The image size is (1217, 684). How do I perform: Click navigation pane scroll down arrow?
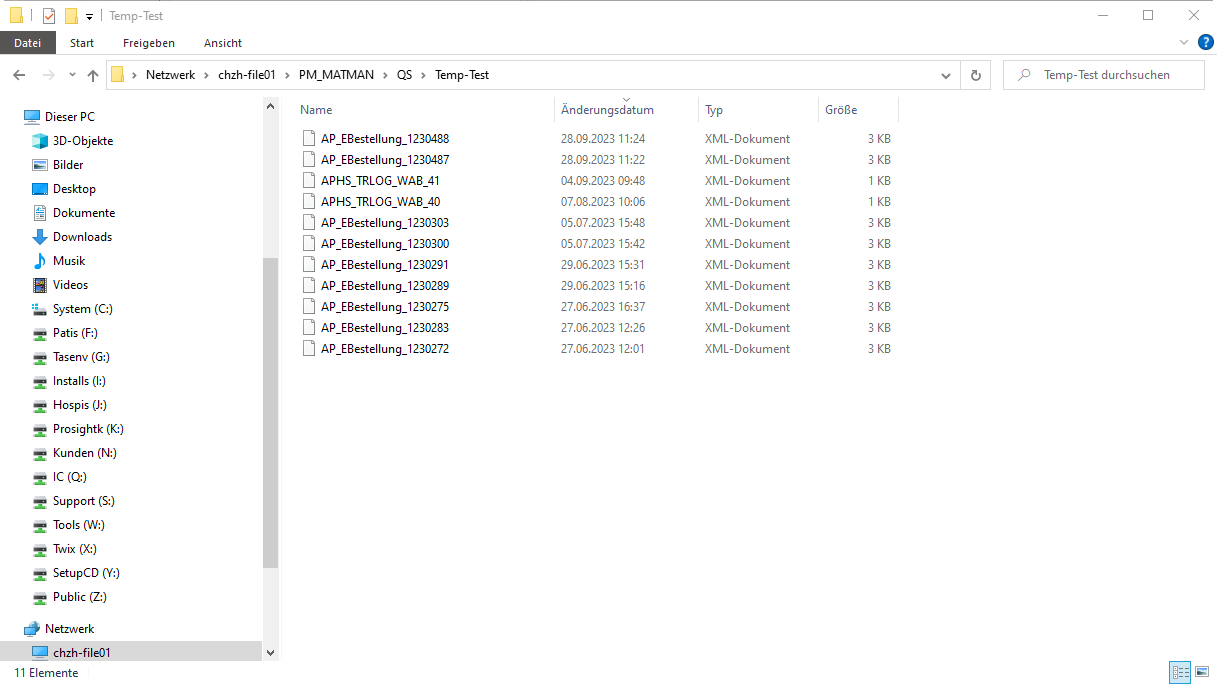pos(270,652)
